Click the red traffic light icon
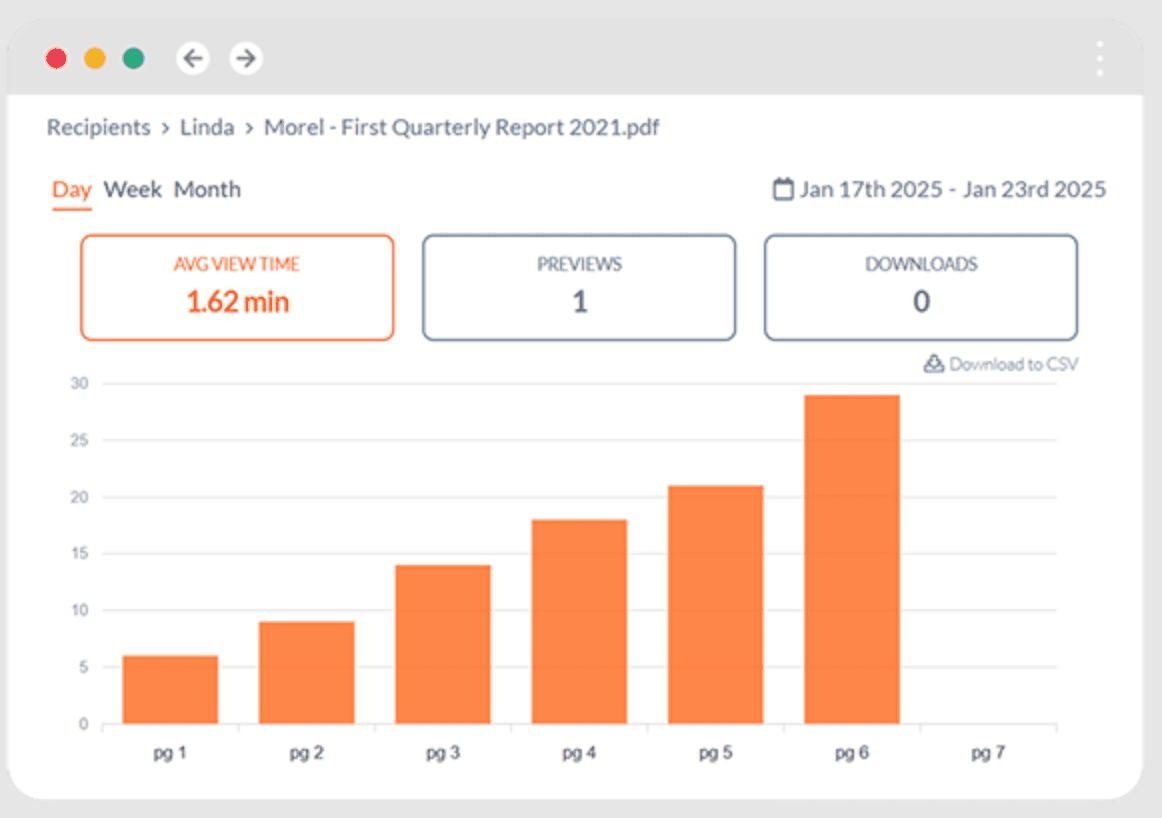Screen dimensions: 1162x818 pos(56,58)
